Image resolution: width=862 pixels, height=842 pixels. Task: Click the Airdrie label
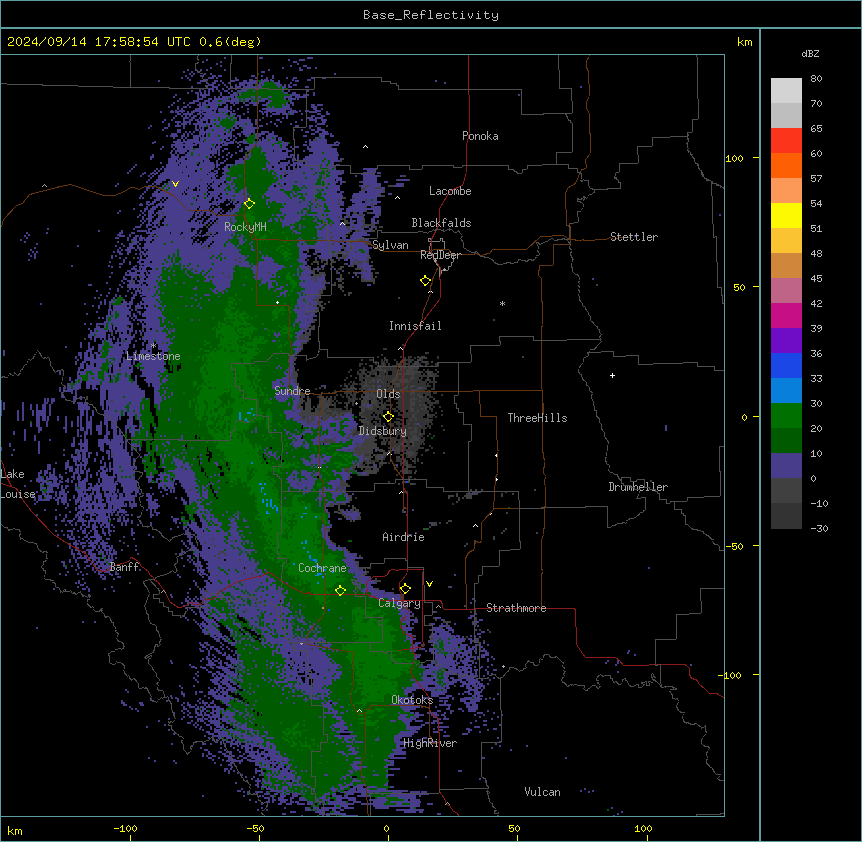tap(403, 537)
